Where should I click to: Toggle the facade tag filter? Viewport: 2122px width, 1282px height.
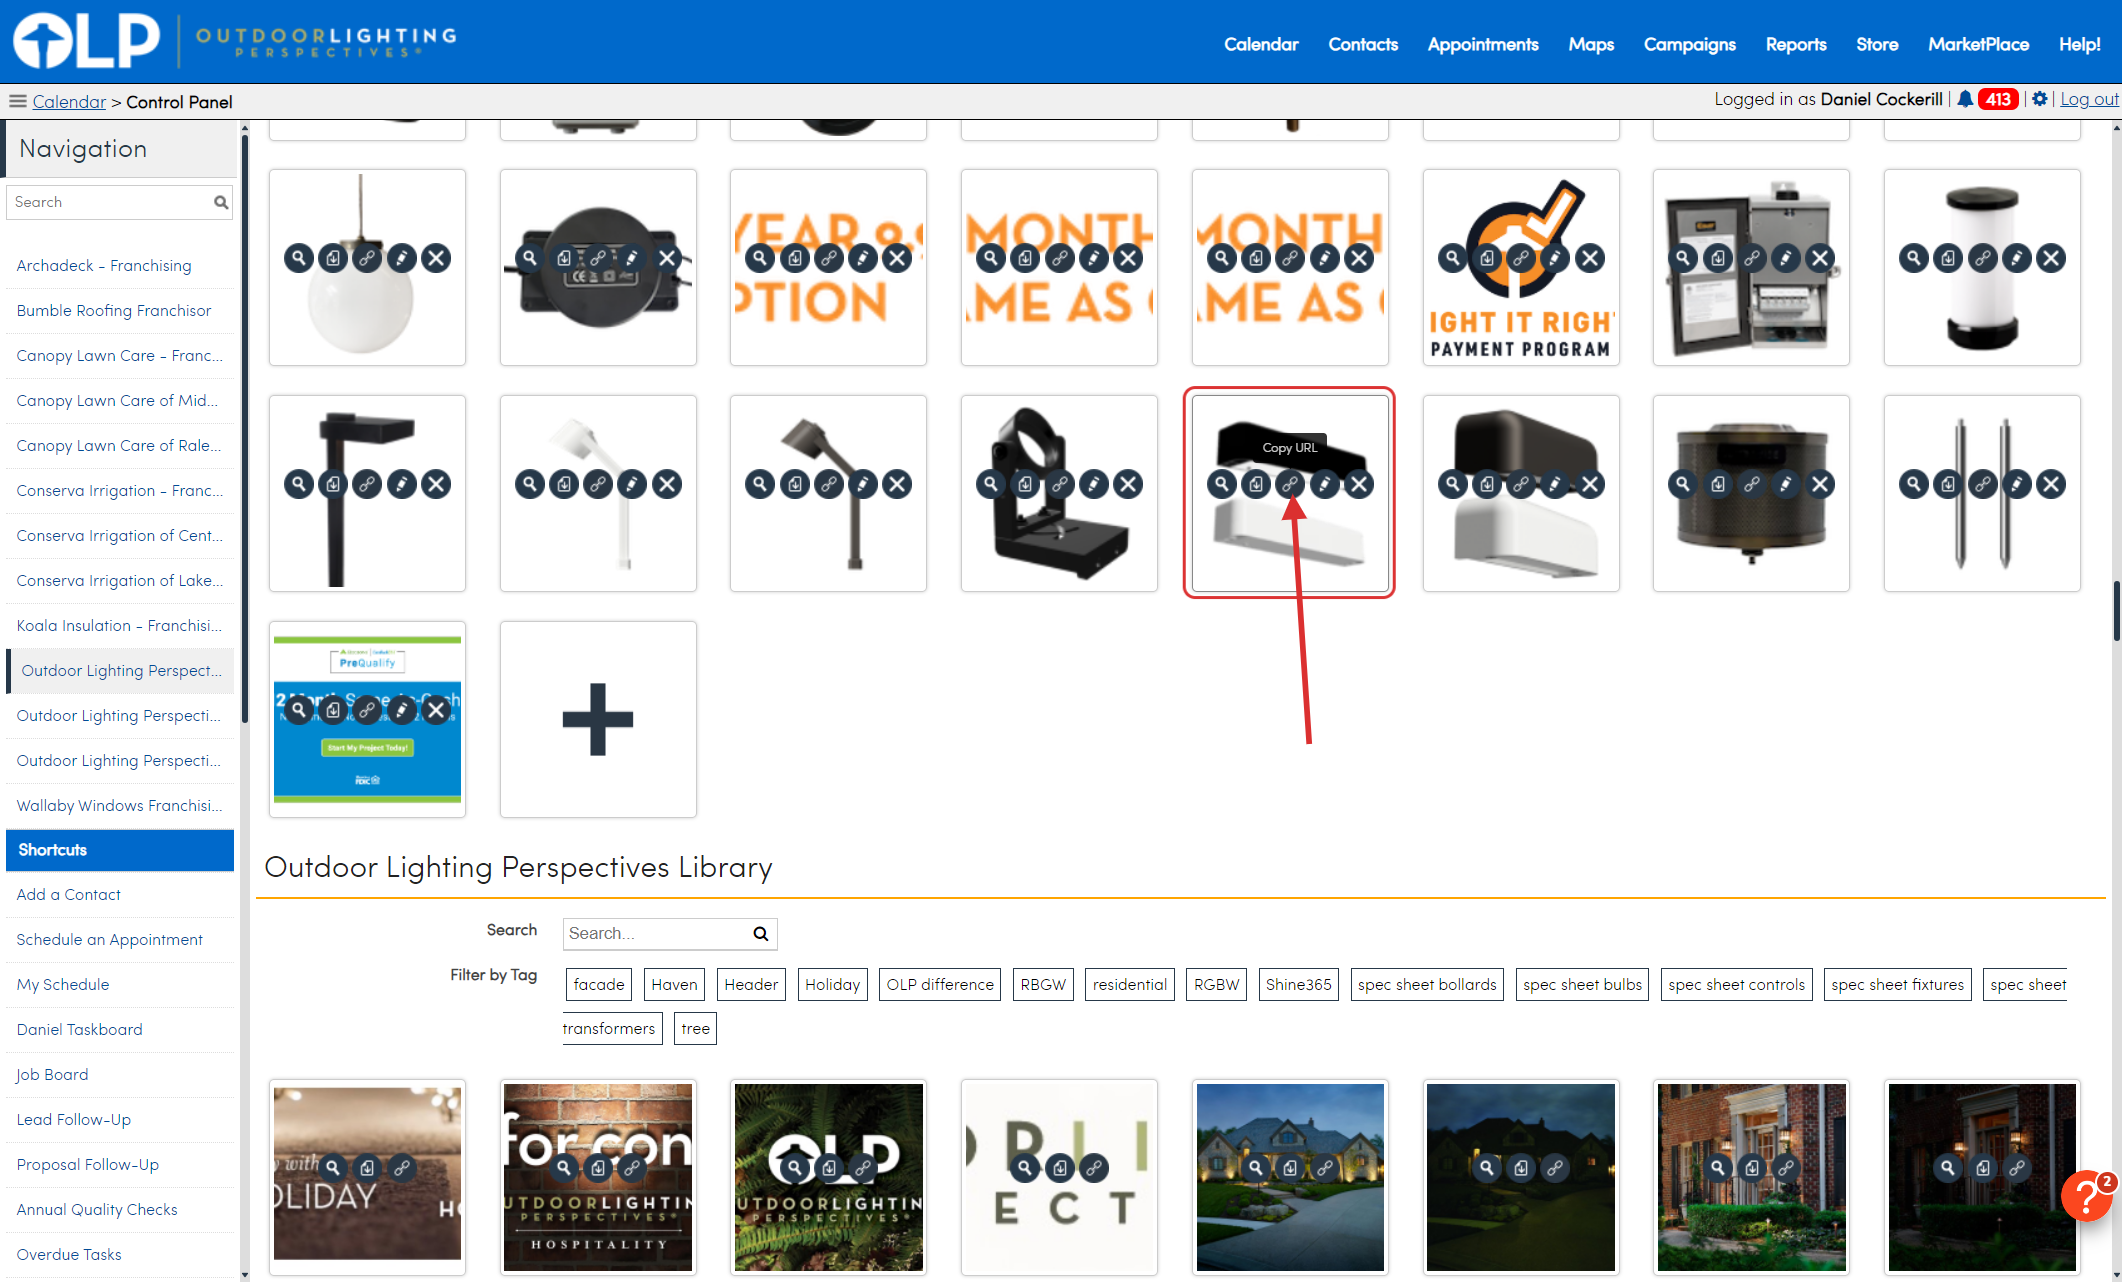599,985
